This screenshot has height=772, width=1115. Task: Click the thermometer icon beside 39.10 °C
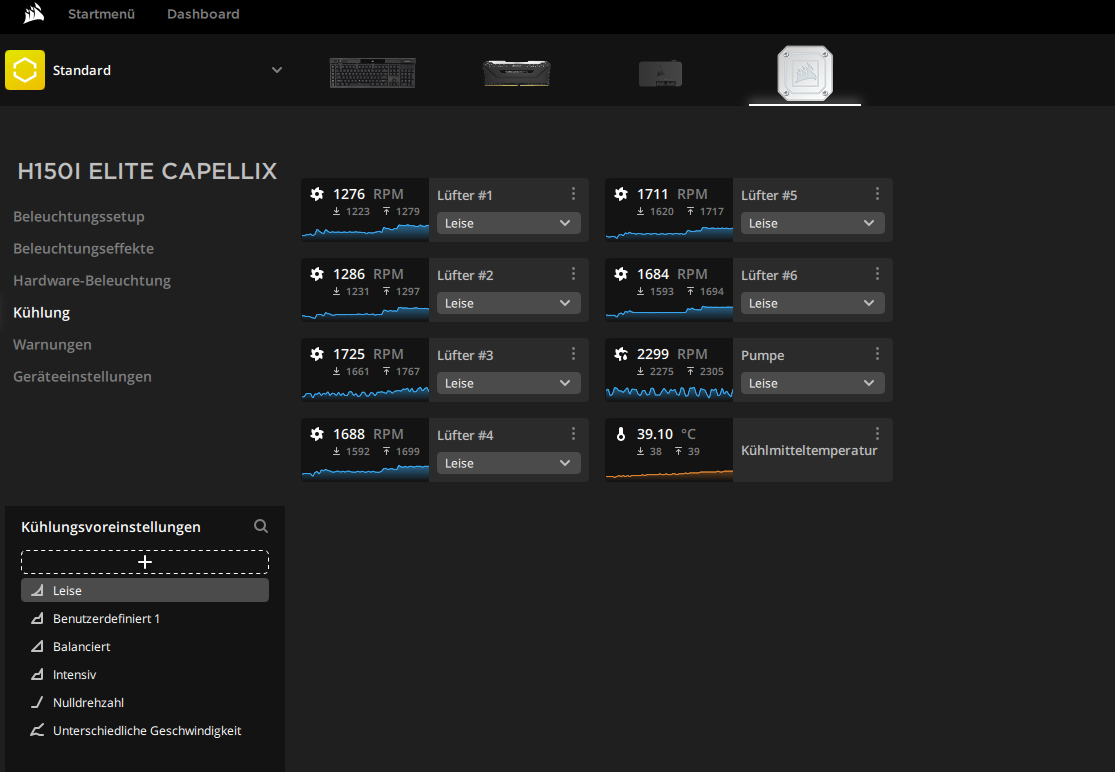pyautogui.click(x=621, y=434)
